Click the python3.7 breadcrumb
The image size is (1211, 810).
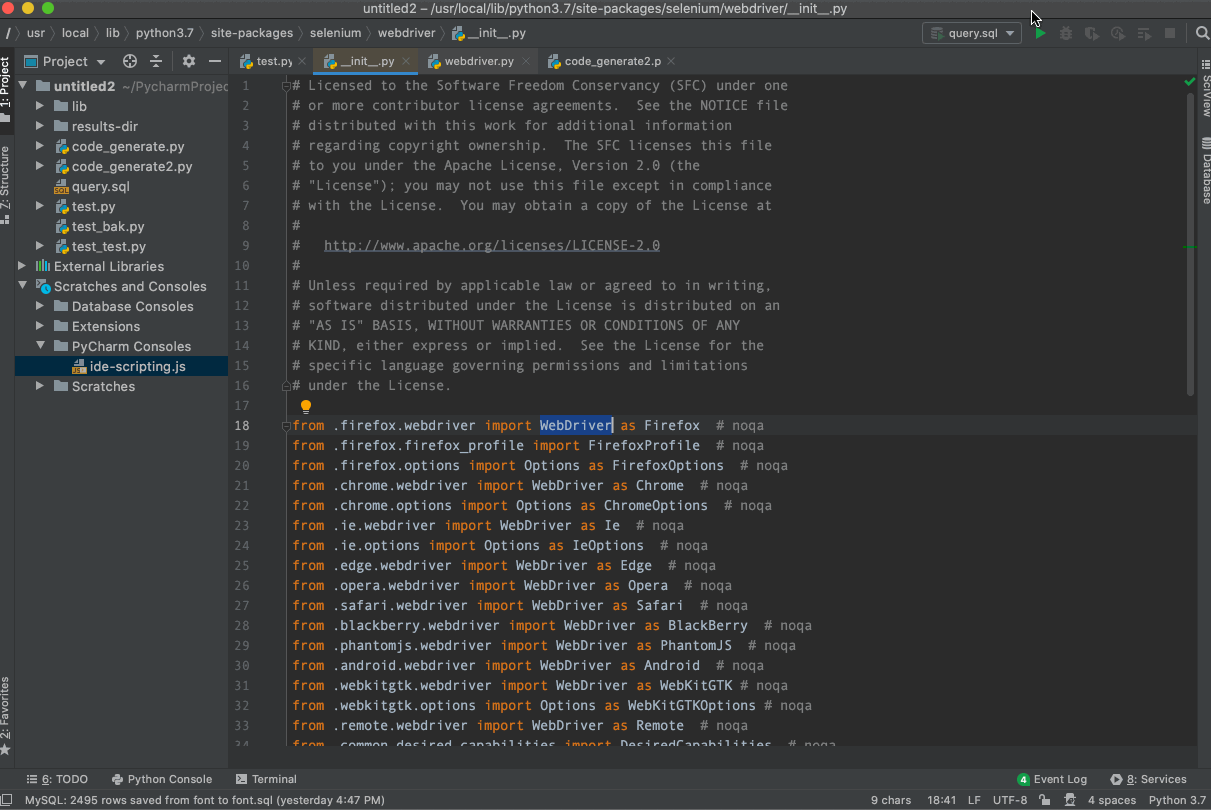coord(165,33)
